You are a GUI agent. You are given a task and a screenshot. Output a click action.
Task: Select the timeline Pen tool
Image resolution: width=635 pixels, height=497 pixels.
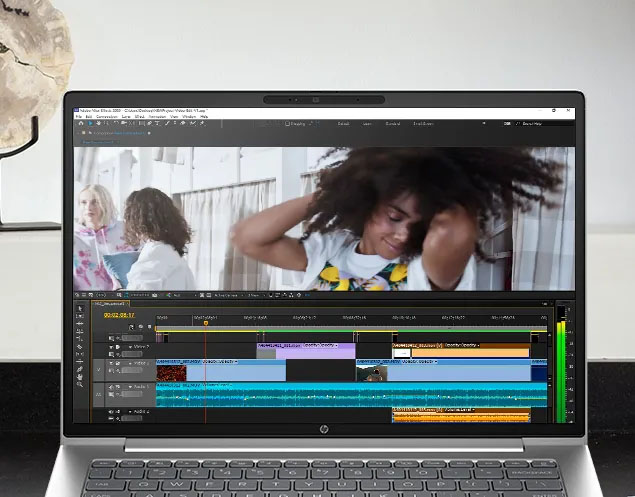click(x=80, y=369)
